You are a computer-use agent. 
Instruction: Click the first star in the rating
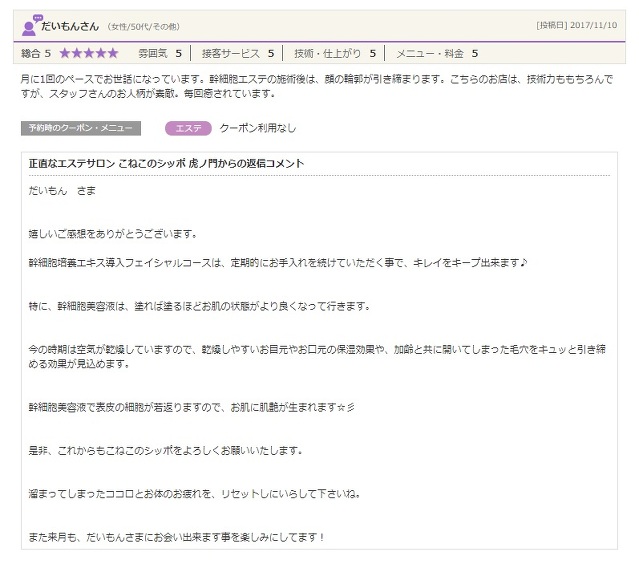(x=65, y=53)
